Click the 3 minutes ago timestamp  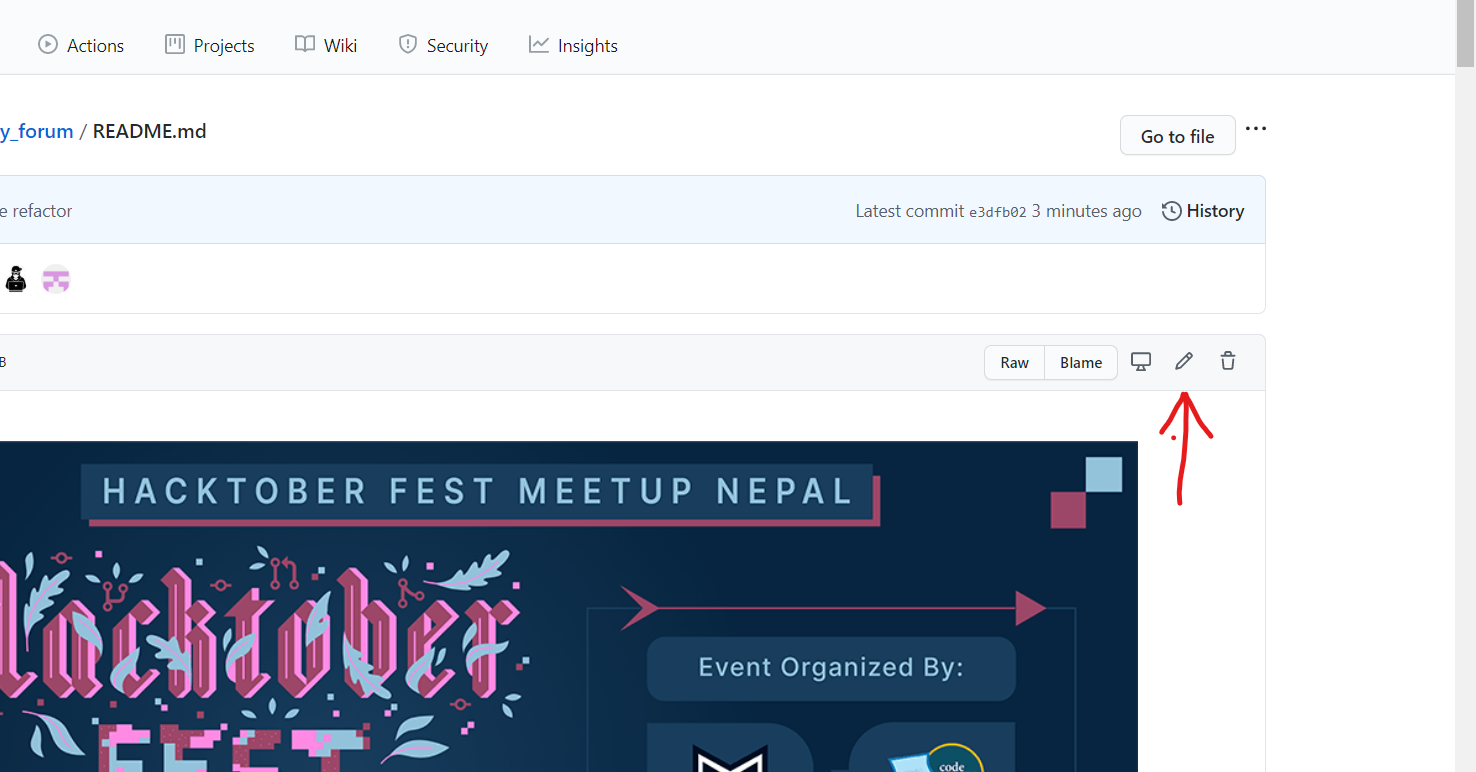[1087, 211]
